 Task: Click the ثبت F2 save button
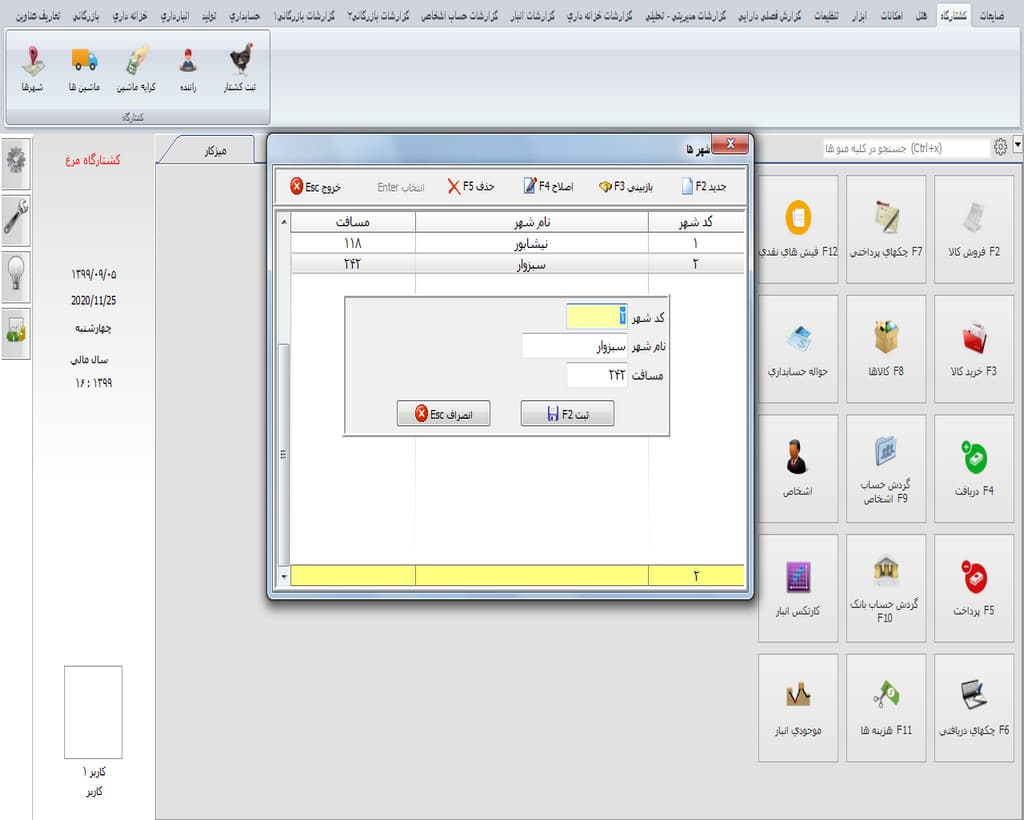[x=567, y=414]
